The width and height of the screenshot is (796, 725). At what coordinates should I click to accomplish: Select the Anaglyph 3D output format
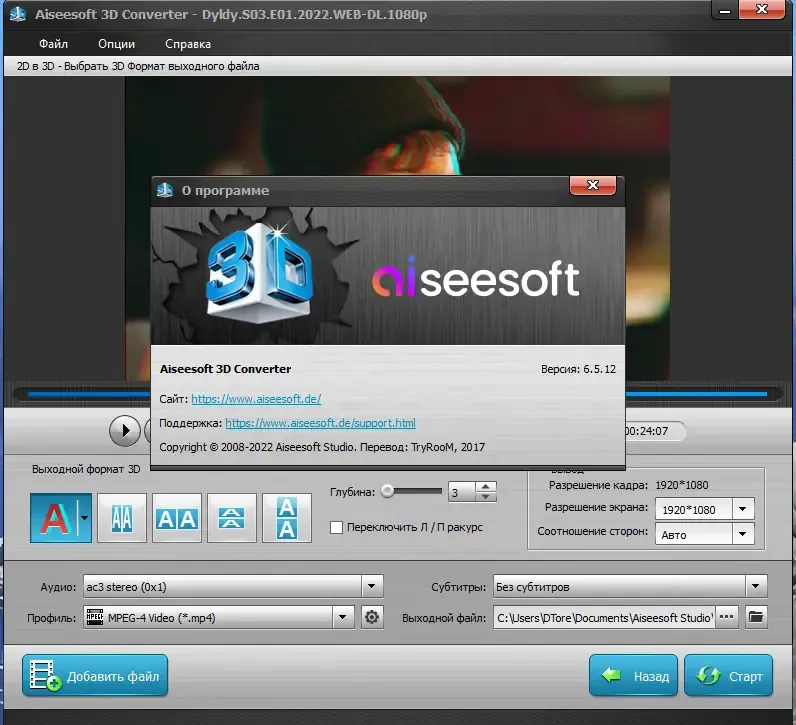(54, 518)
